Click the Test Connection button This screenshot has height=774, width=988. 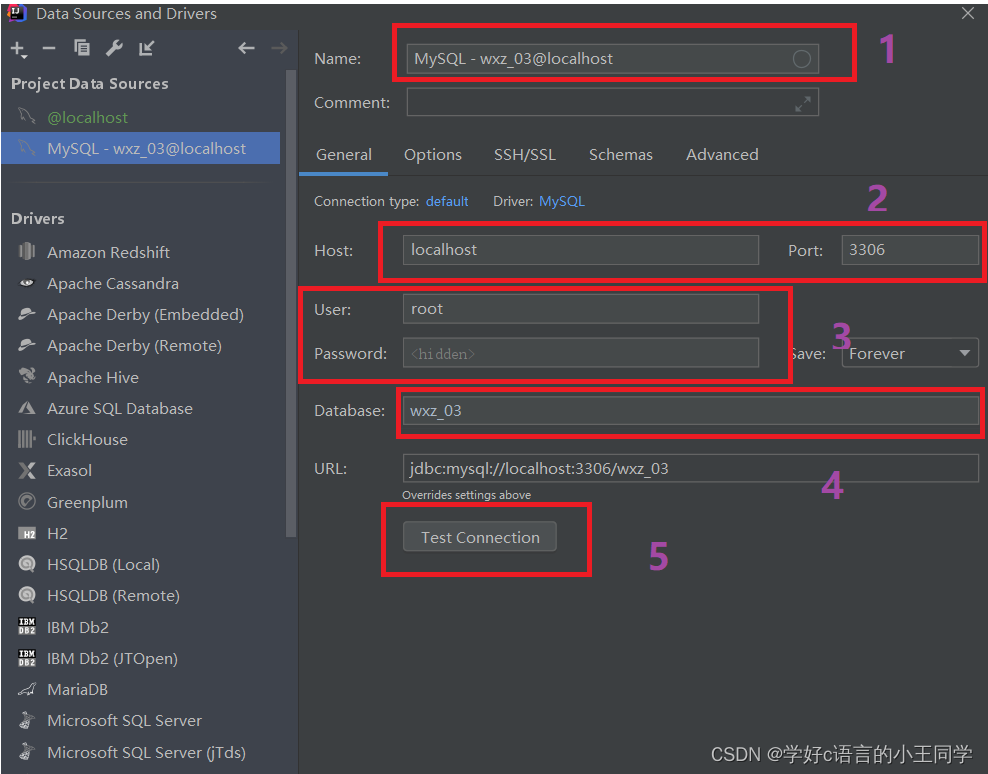480,537
